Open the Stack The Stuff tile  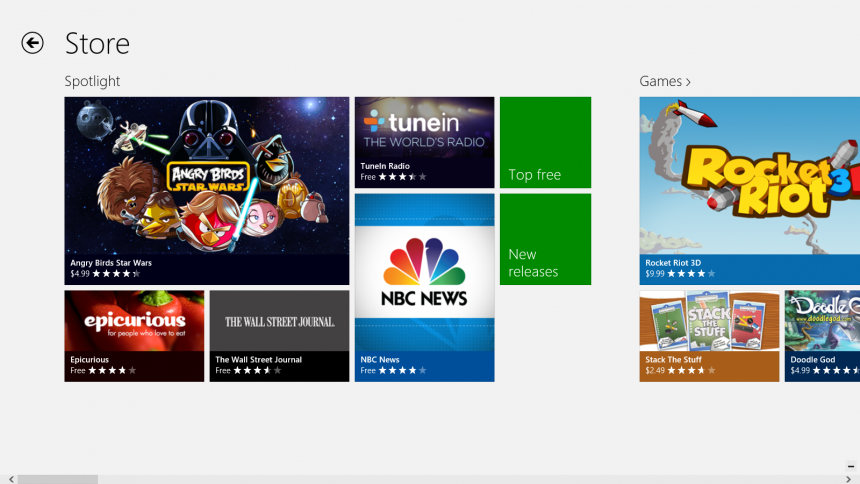pyautogui.click(x=709, y=336)
